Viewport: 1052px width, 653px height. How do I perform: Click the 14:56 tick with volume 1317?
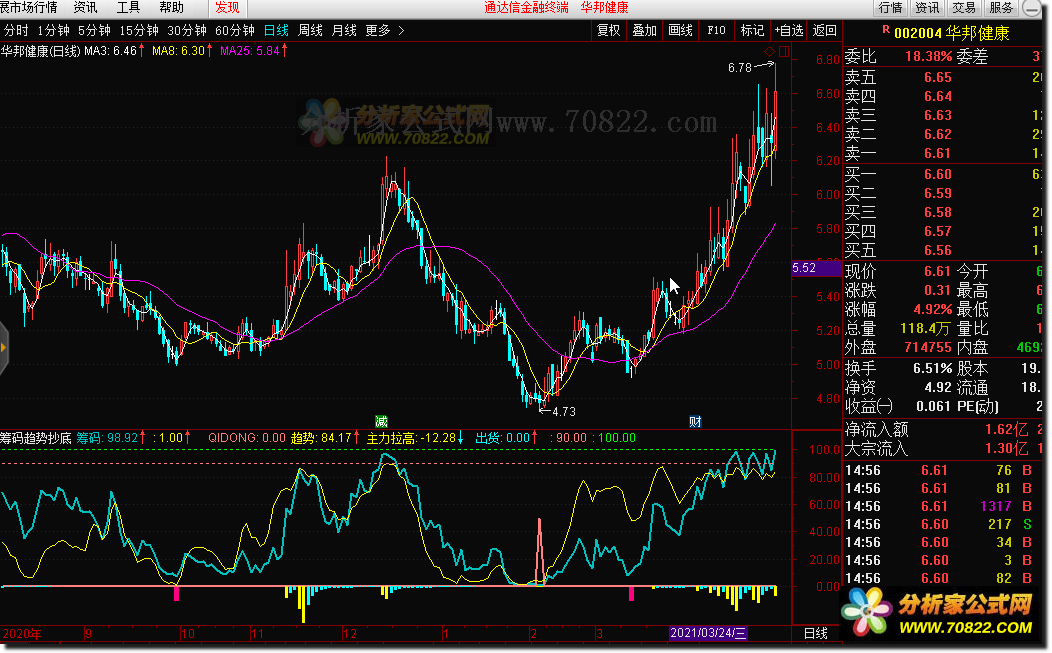pos(943,507)
